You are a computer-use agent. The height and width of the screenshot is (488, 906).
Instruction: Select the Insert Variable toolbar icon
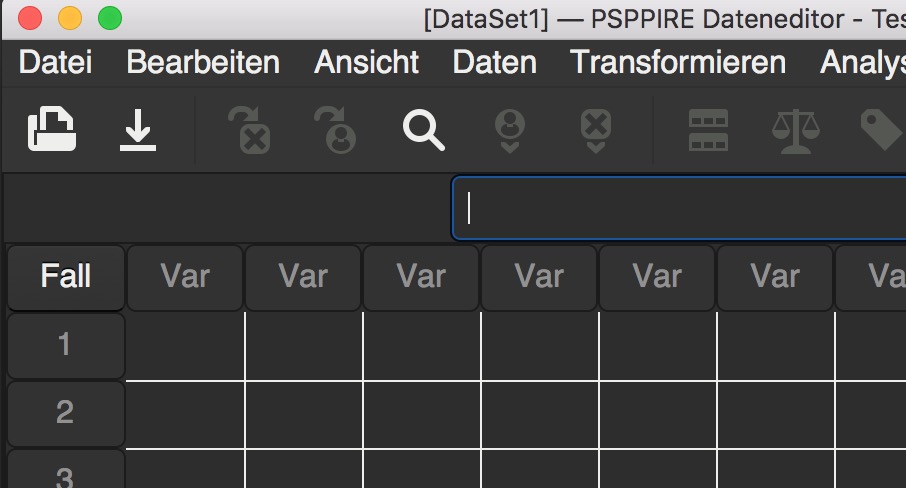(596, 131)
